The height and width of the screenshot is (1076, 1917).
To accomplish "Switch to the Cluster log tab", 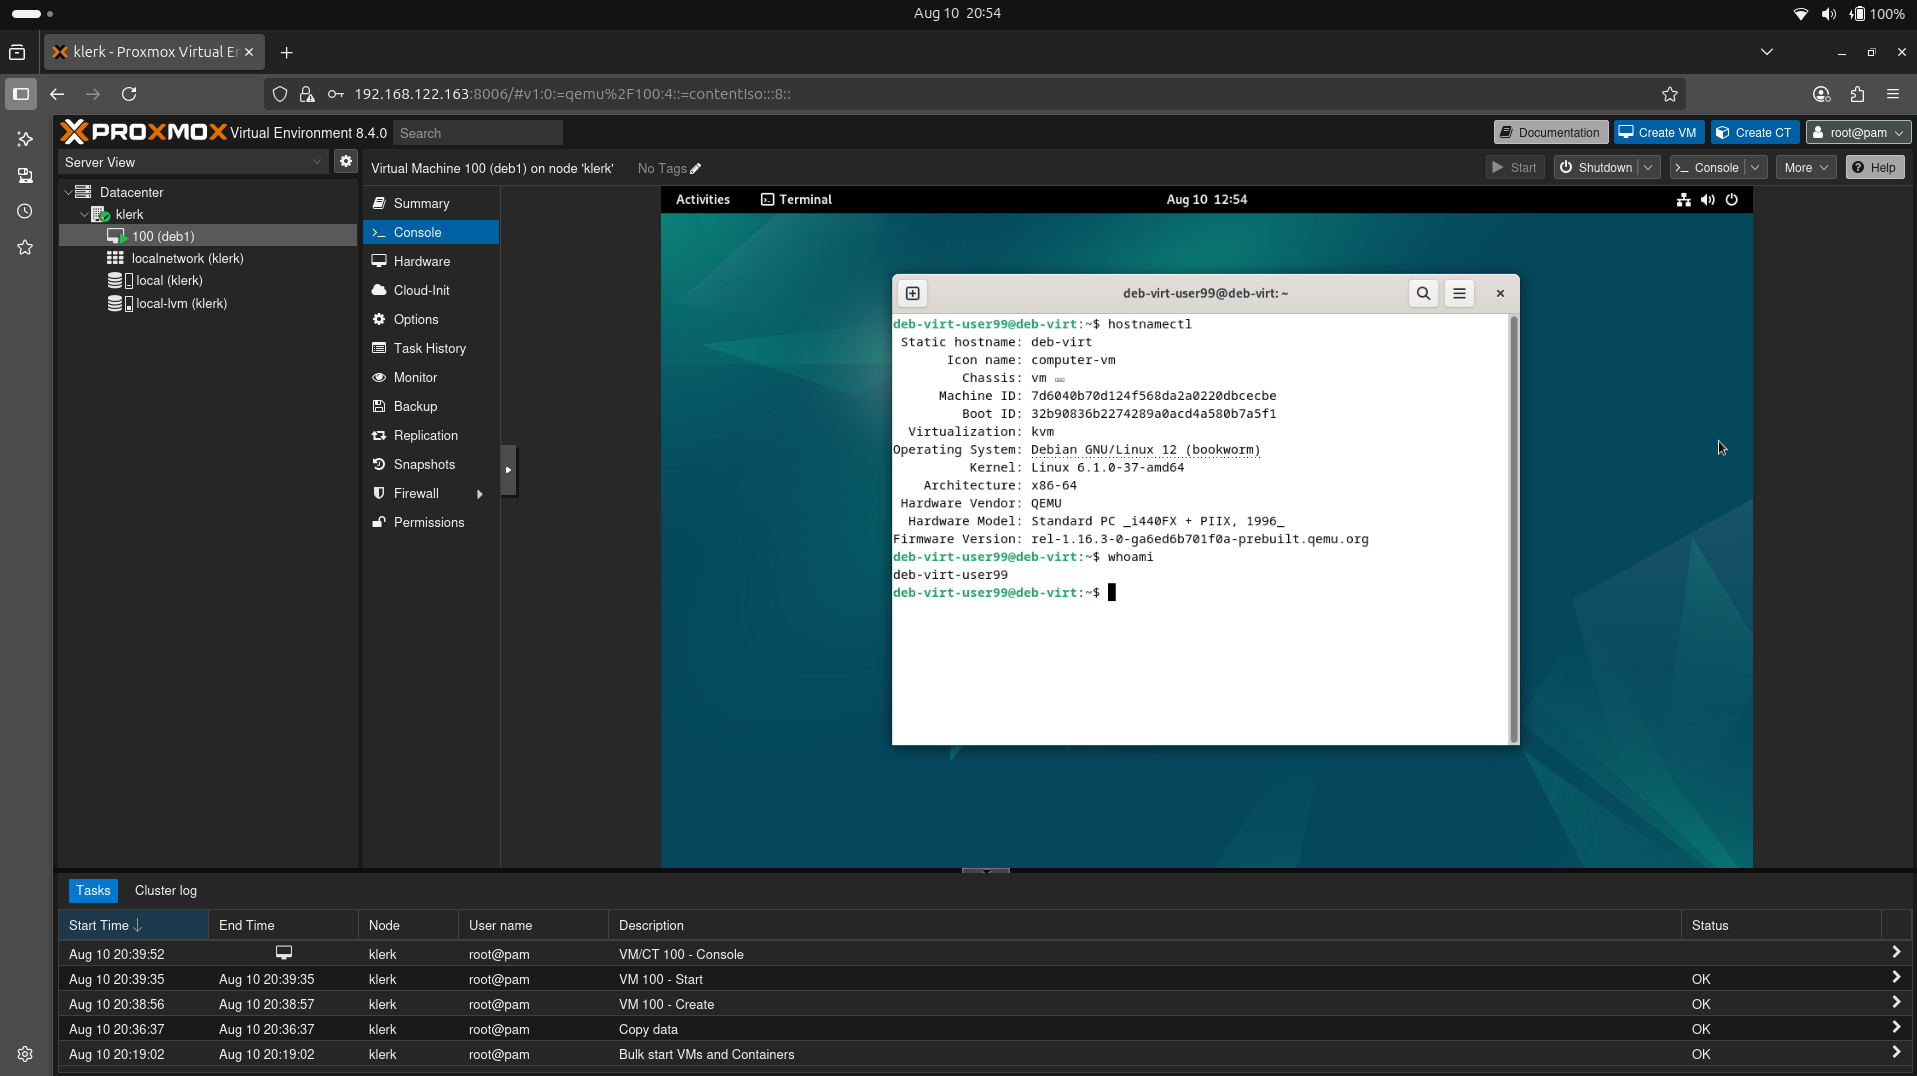I will pos(165,890).
